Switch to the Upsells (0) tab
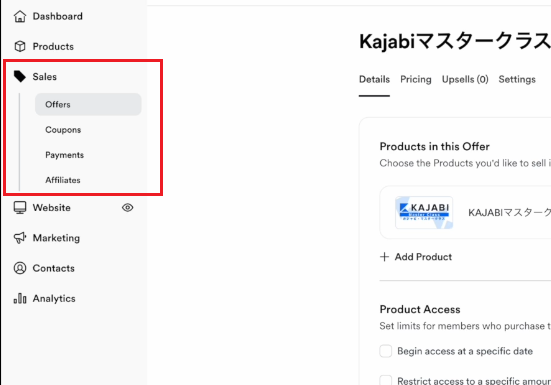 [465, 79]
